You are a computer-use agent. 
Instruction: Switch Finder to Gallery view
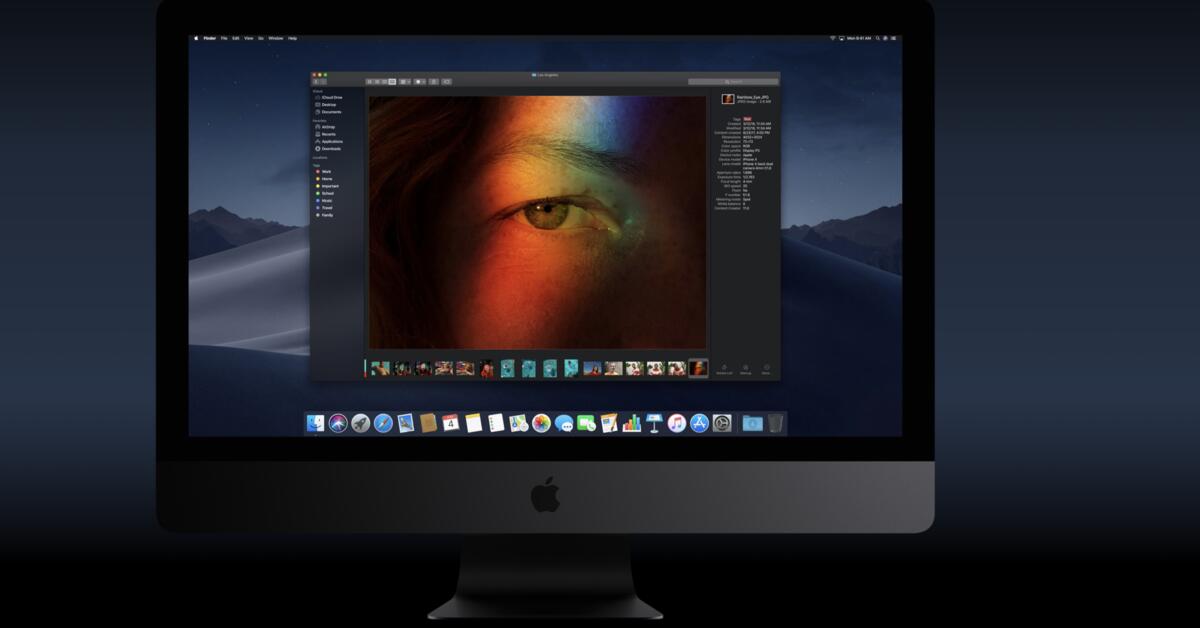(392, 80)
